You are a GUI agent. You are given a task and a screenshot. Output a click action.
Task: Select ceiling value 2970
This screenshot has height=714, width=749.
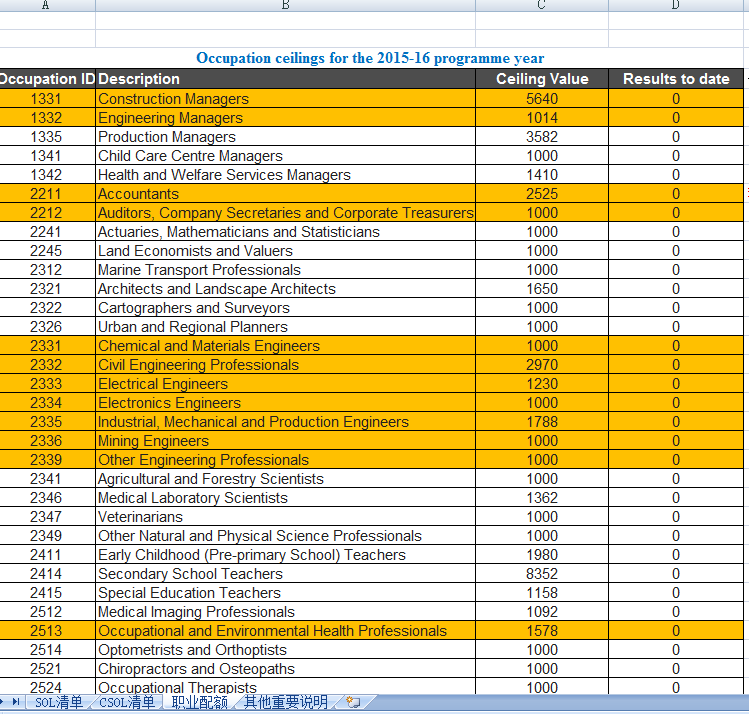(x=542, y=365)
